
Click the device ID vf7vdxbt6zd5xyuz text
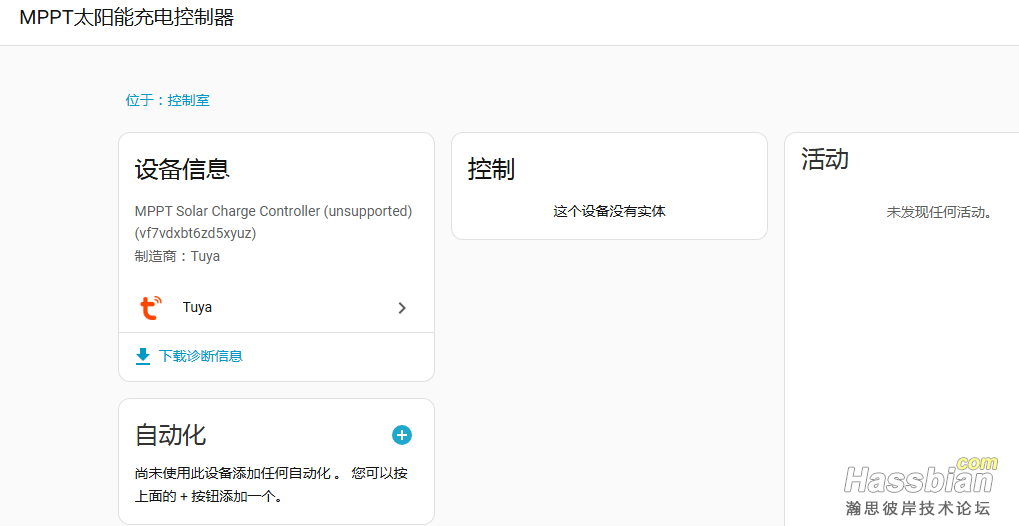click(x=195, y=233)
